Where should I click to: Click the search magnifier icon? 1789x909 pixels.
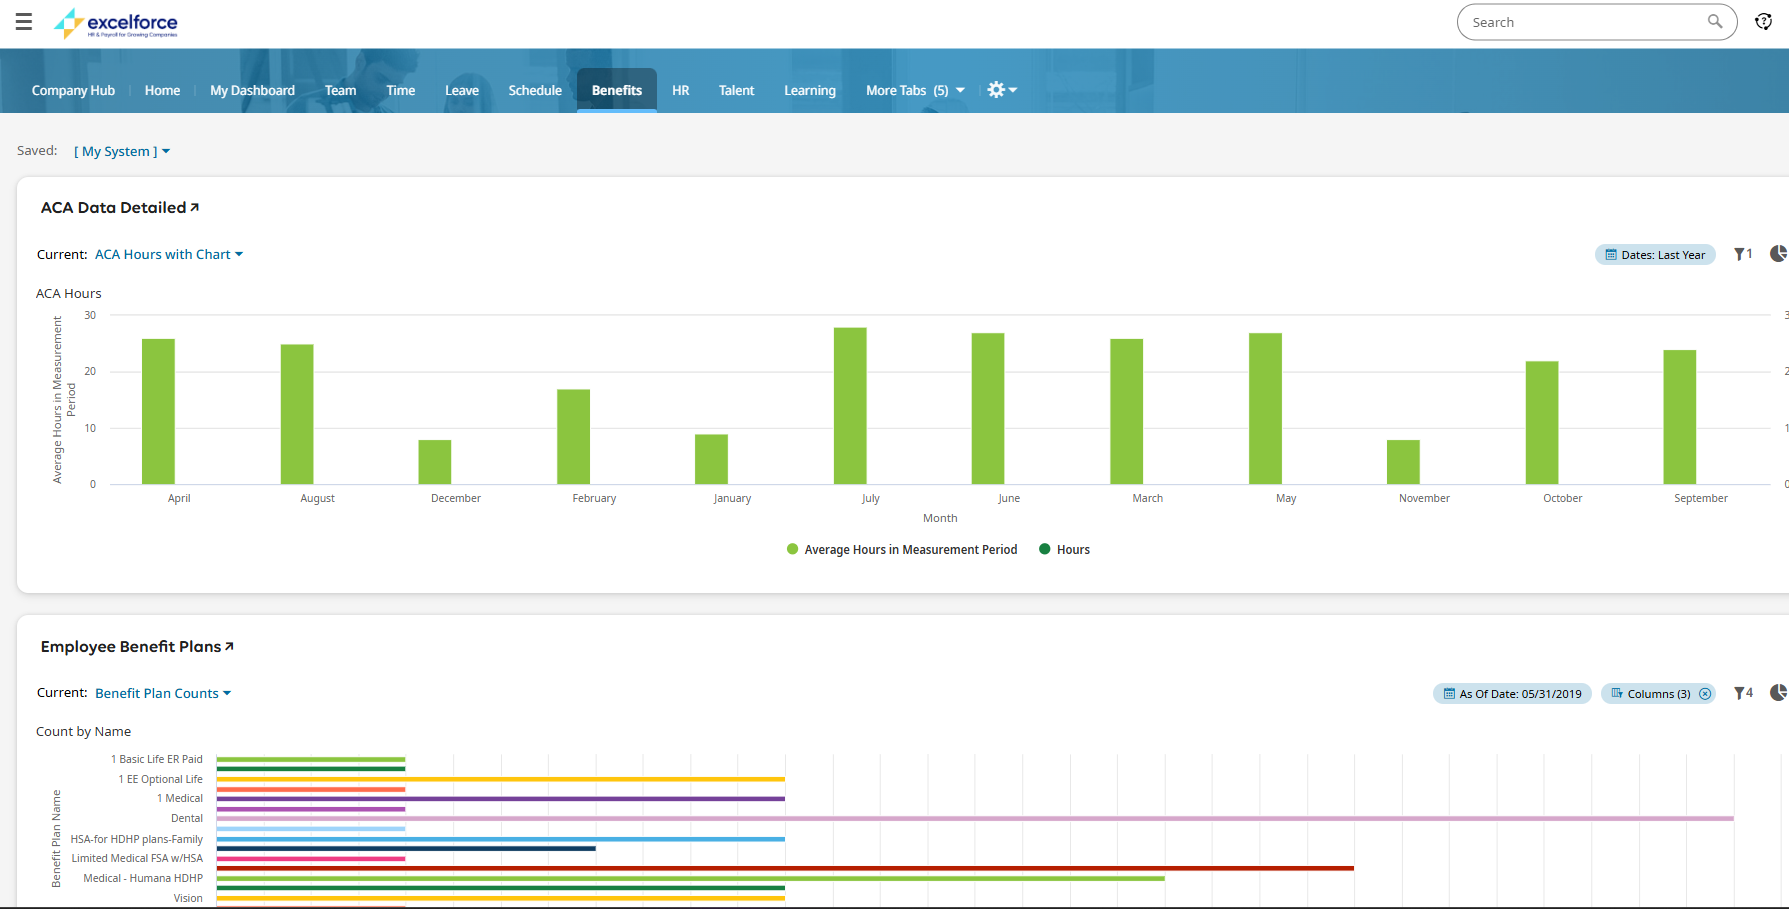coord(1715,21)
